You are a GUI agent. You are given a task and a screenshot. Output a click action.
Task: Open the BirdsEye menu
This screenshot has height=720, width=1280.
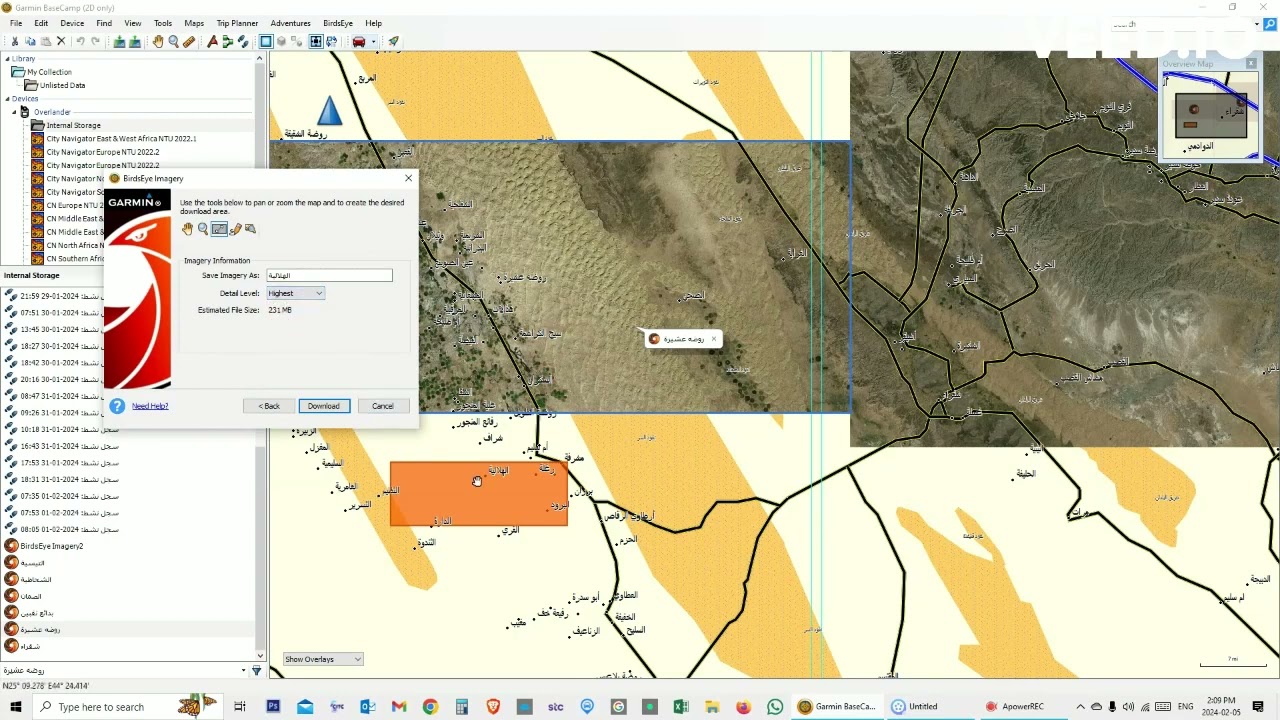point(338,23)
